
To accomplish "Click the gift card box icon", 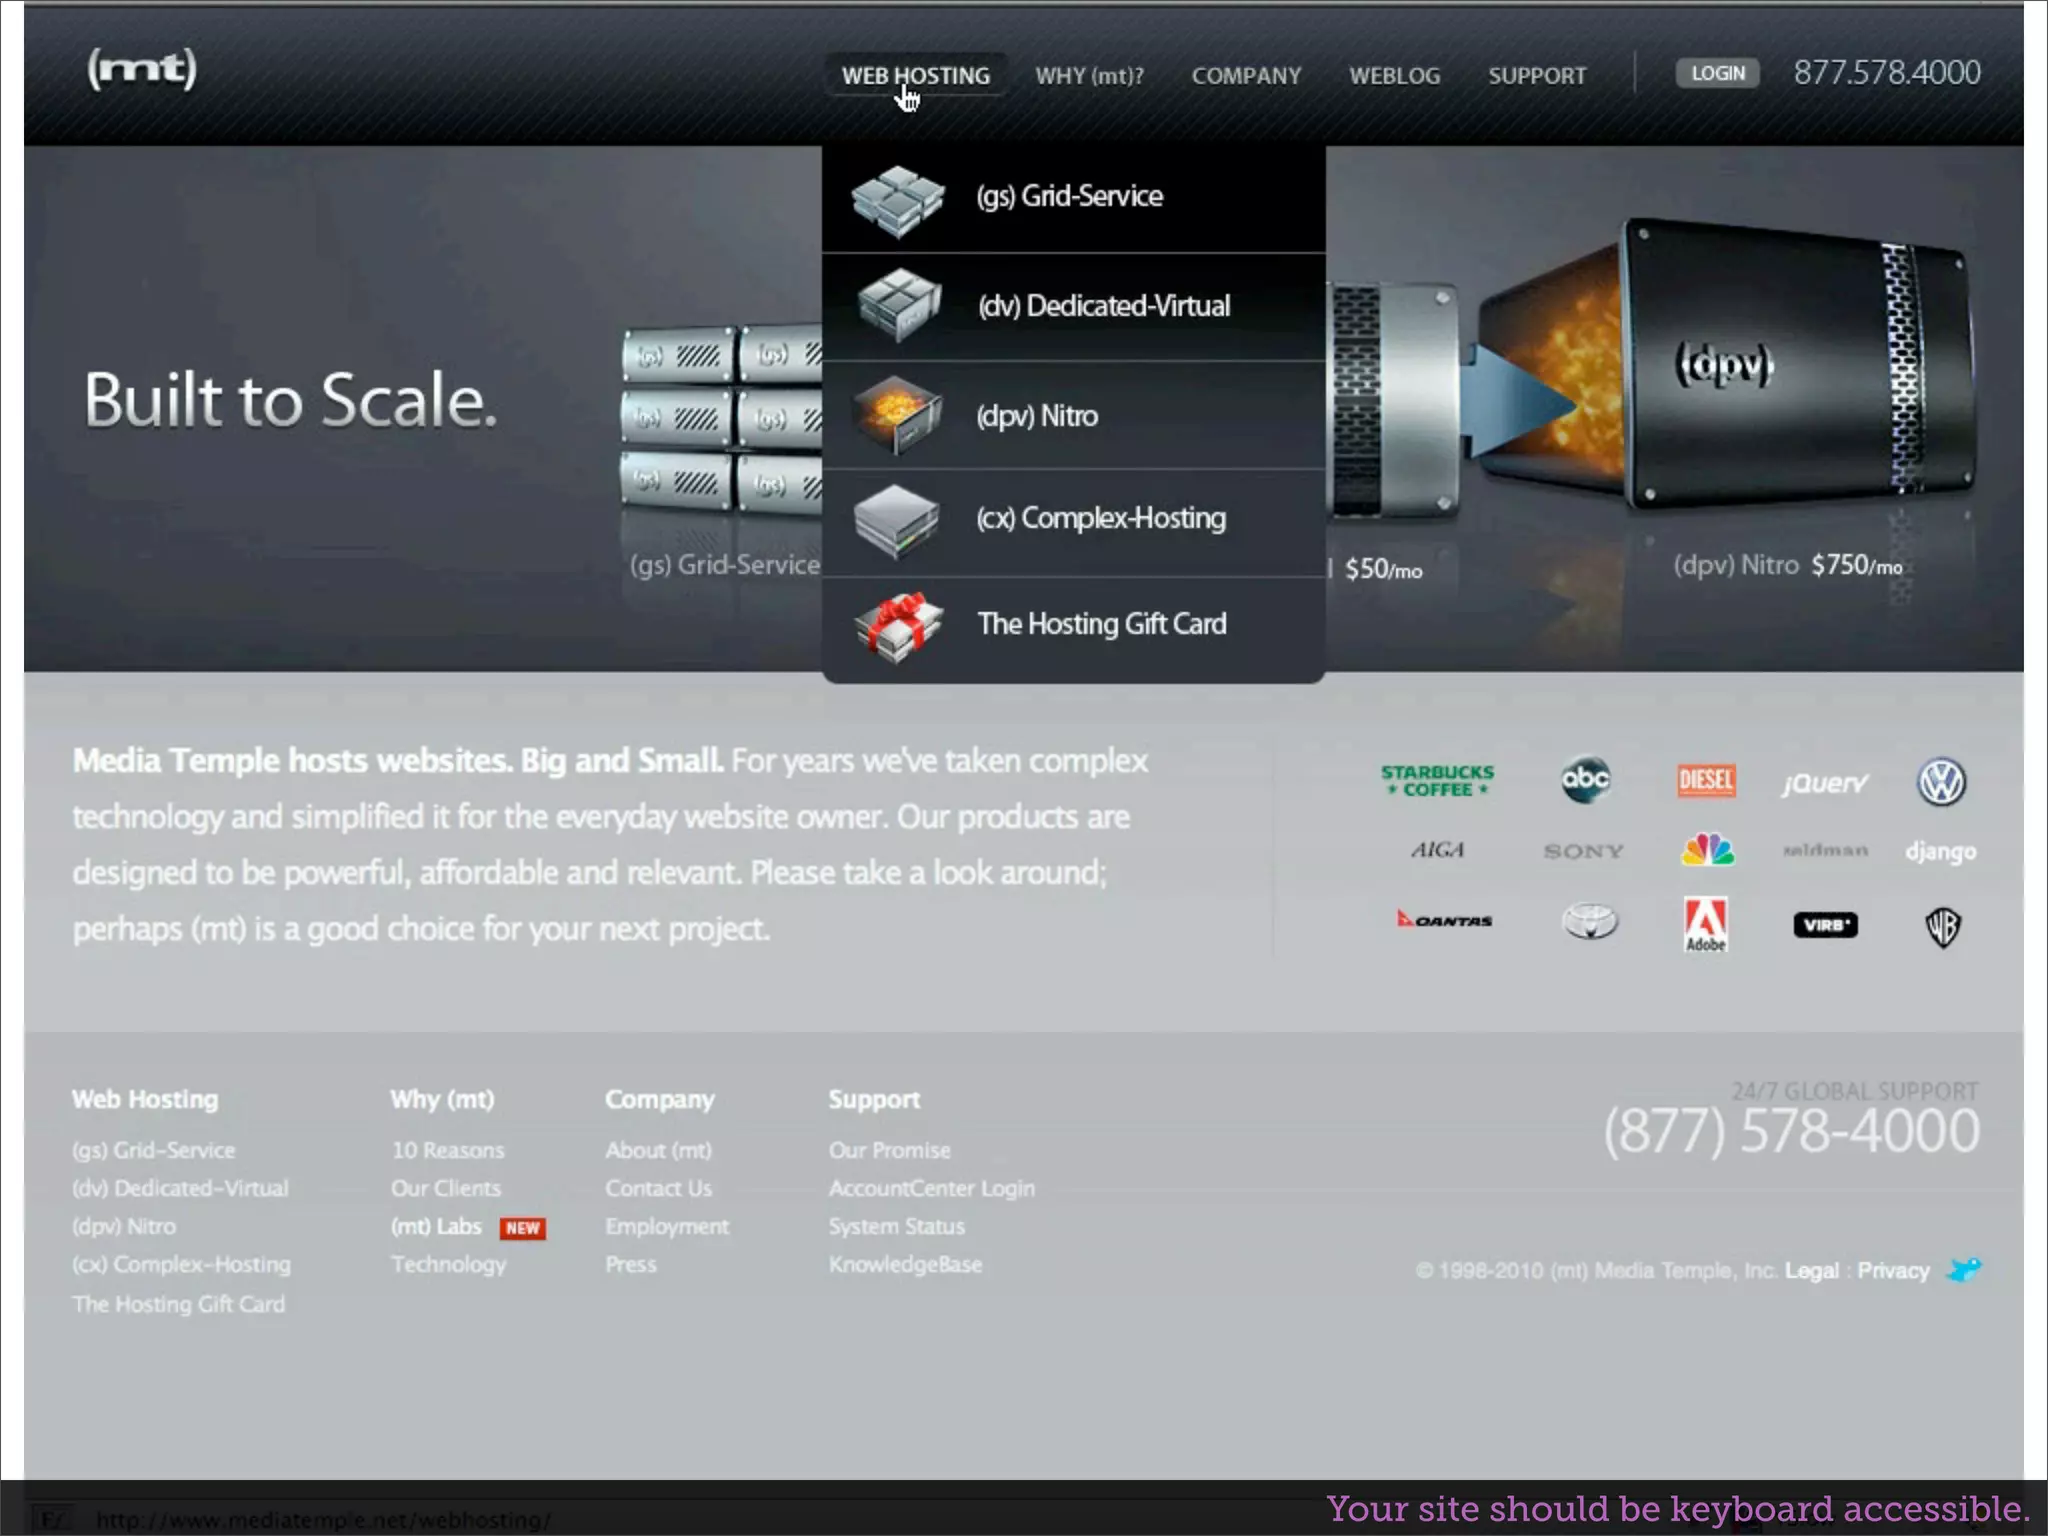I will [x=897, y=626].
